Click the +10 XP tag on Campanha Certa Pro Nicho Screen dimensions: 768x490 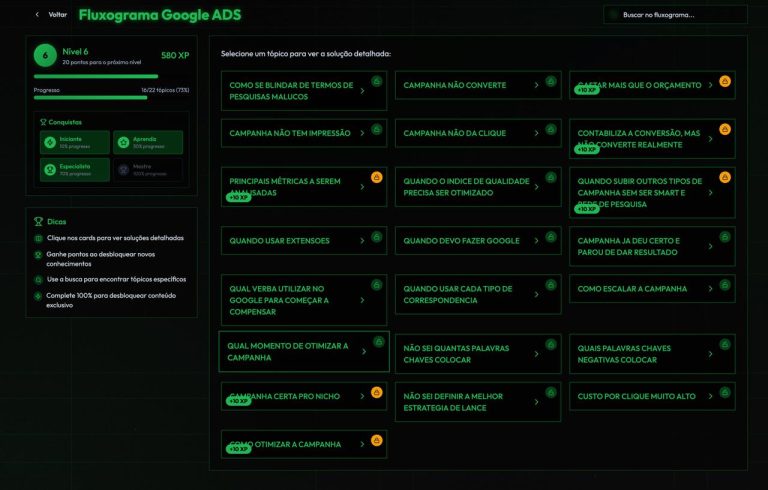238,401
